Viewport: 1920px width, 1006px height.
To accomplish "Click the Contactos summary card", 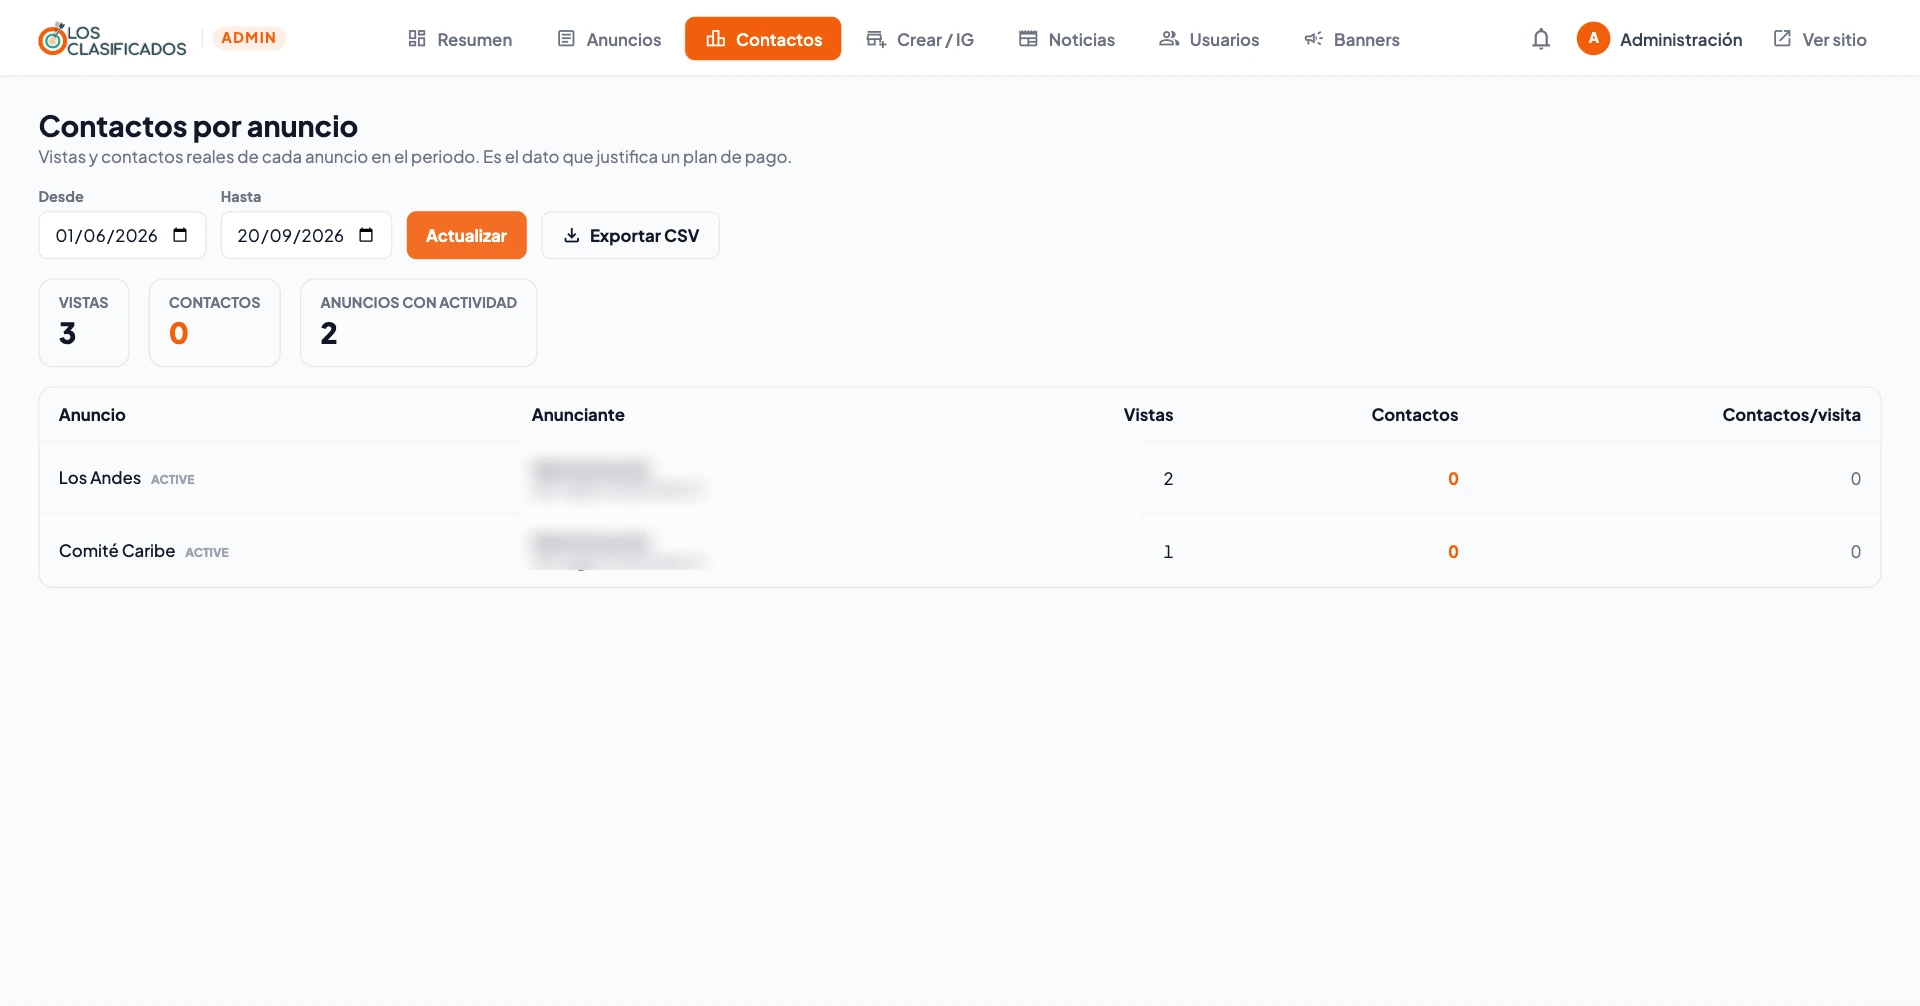I will pyautogui.click(x=214, y=322).
